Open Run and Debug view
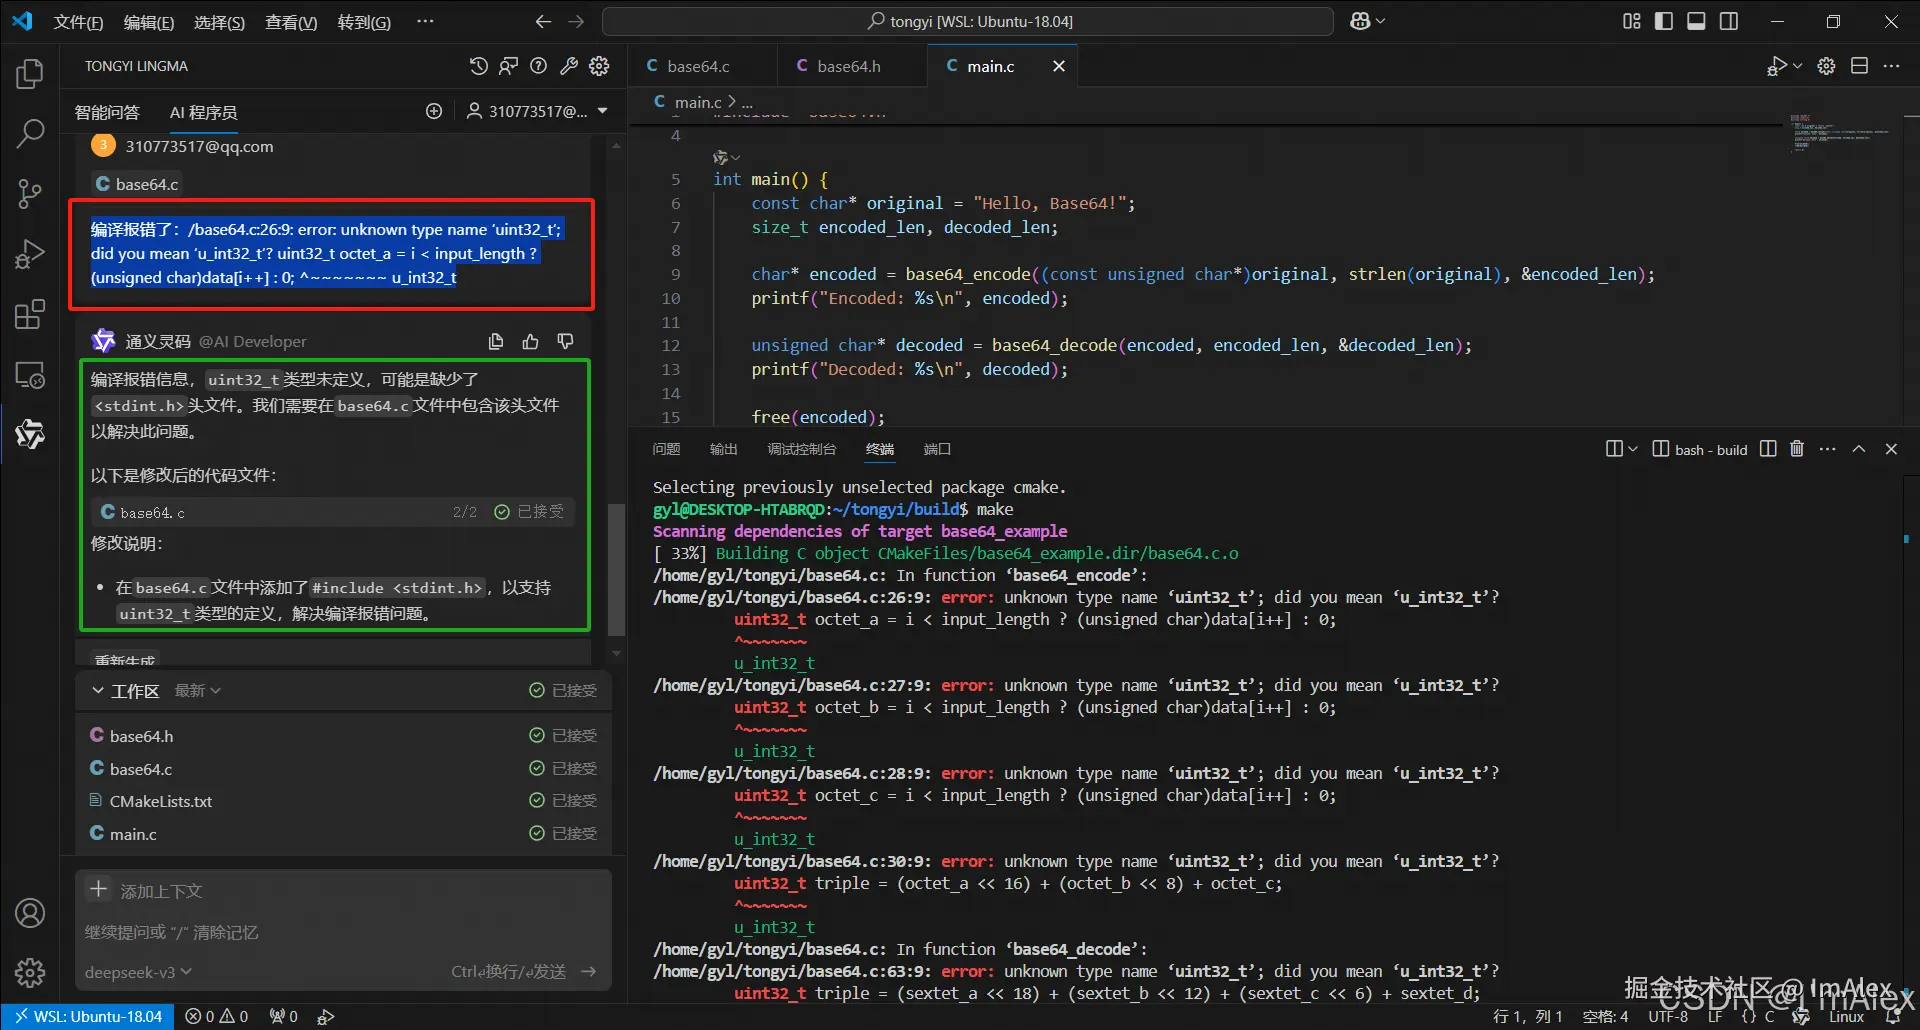Screen dimensions: 1920x1030 coord(30,255)
